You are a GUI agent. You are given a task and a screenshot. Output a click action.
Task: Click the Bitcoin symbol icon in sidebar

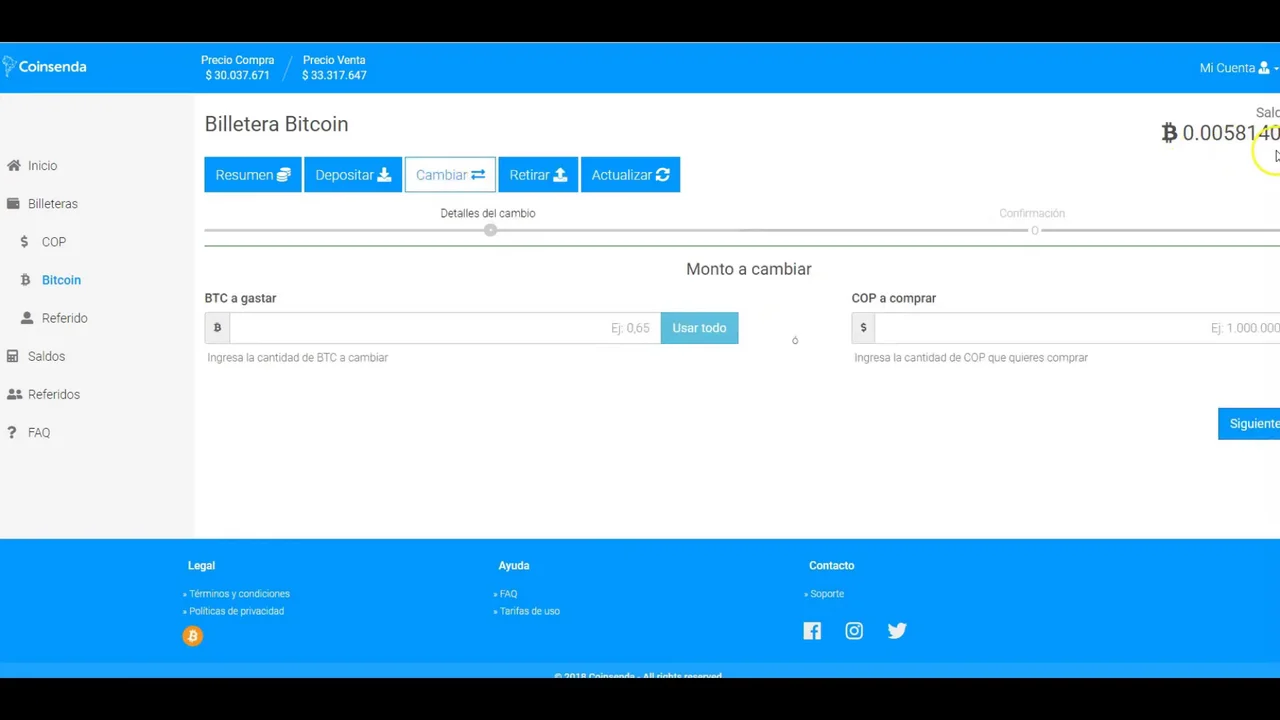(25, 280)
